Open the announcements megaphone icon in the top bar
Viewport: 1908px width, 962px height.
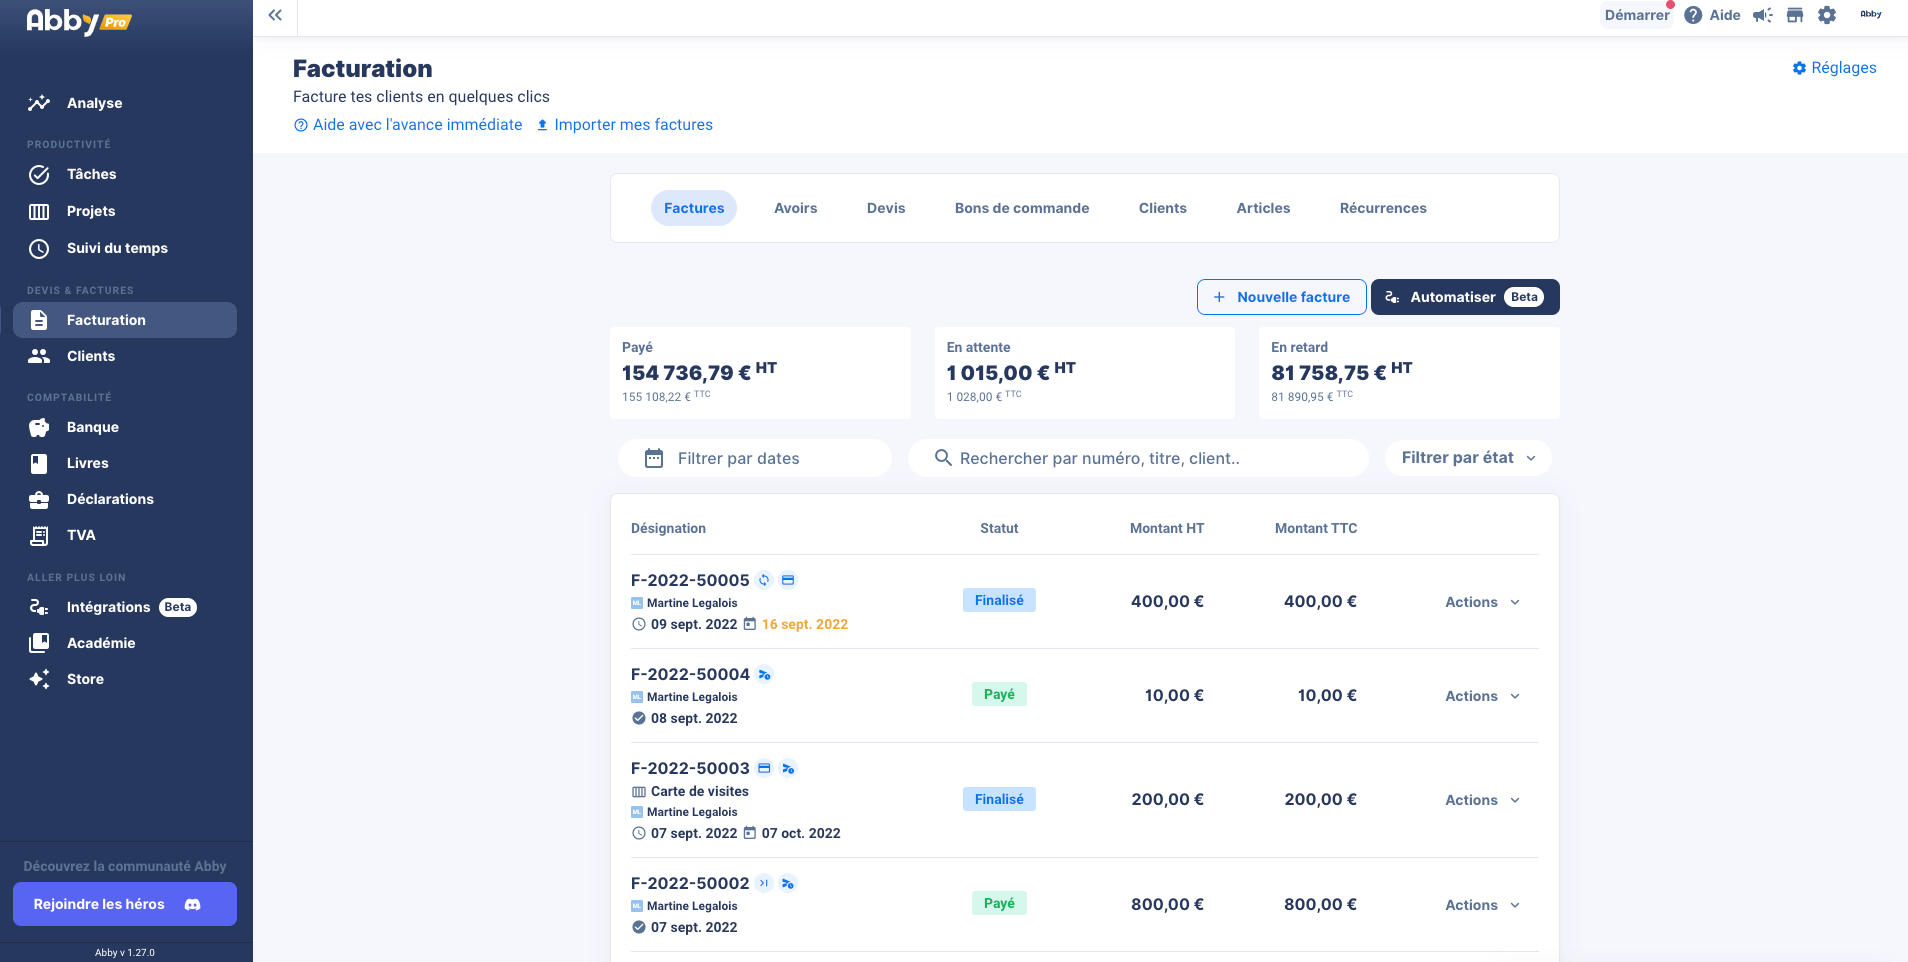(x=1762, y=15)
